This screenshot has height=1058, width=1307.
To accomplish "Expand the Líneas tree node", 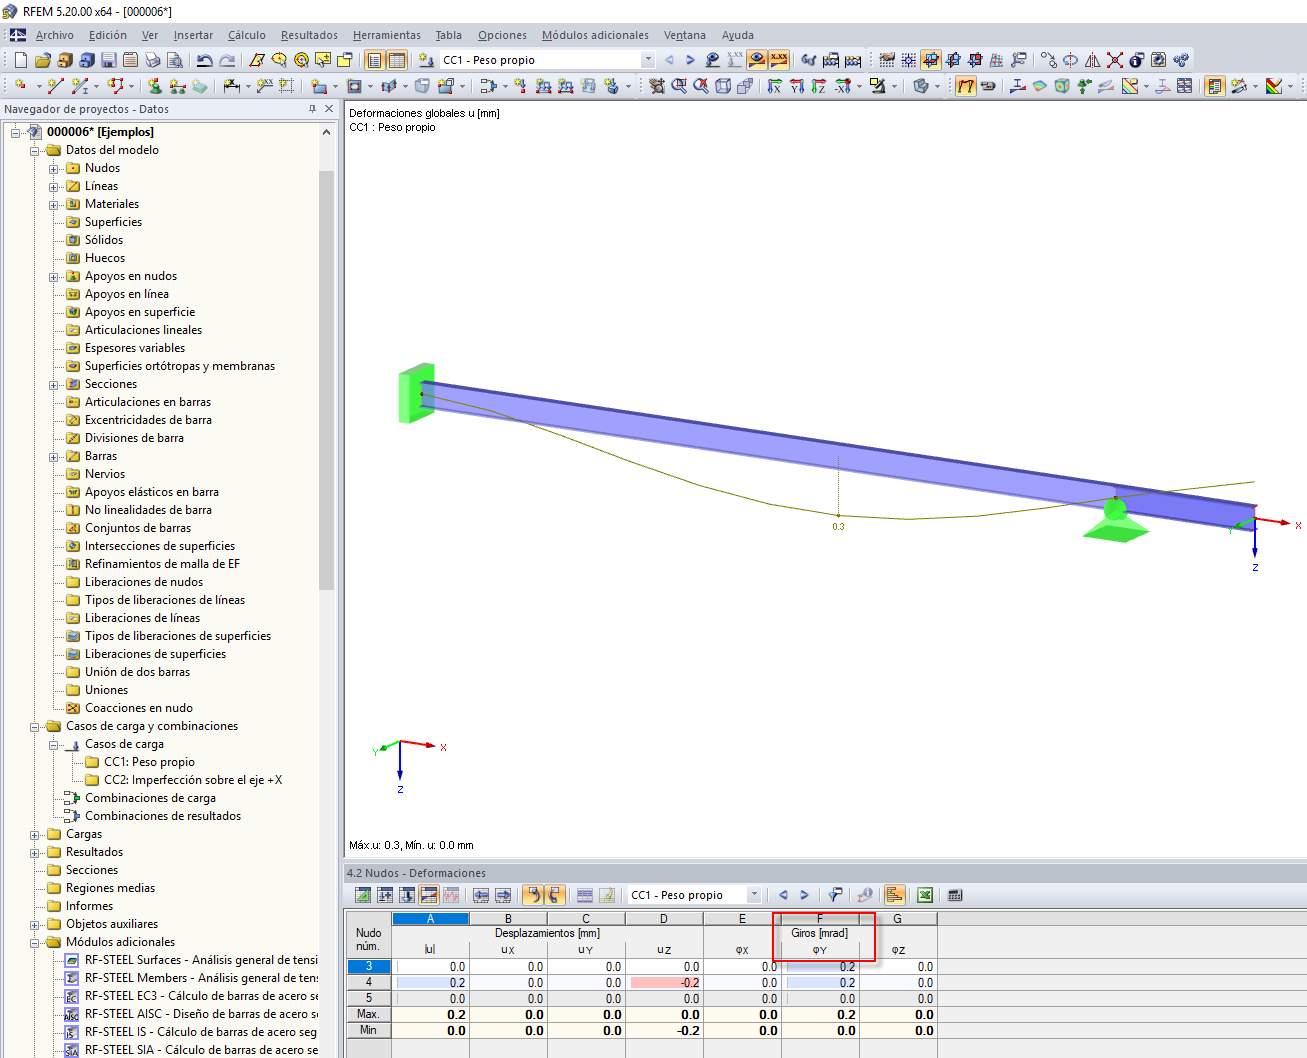I will (x=54, y=186).
